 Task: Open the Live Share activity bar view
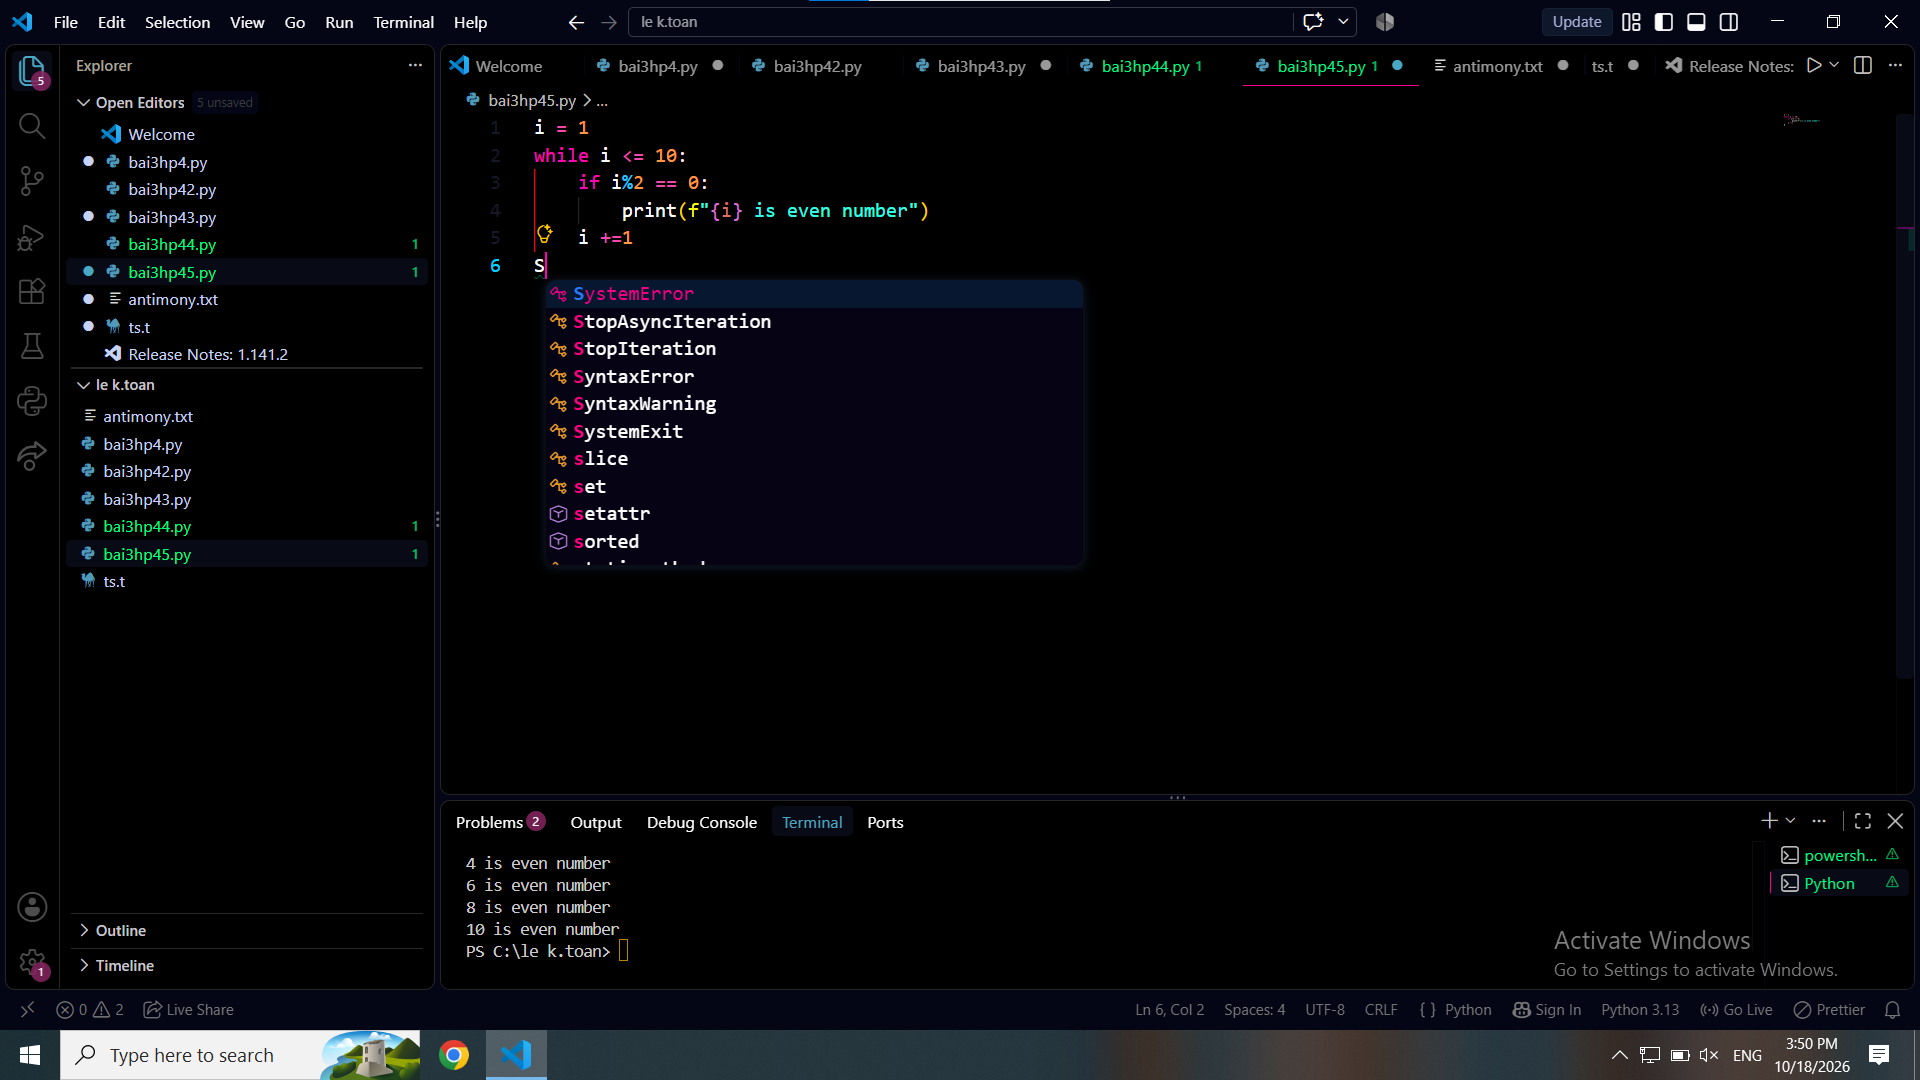32,456
